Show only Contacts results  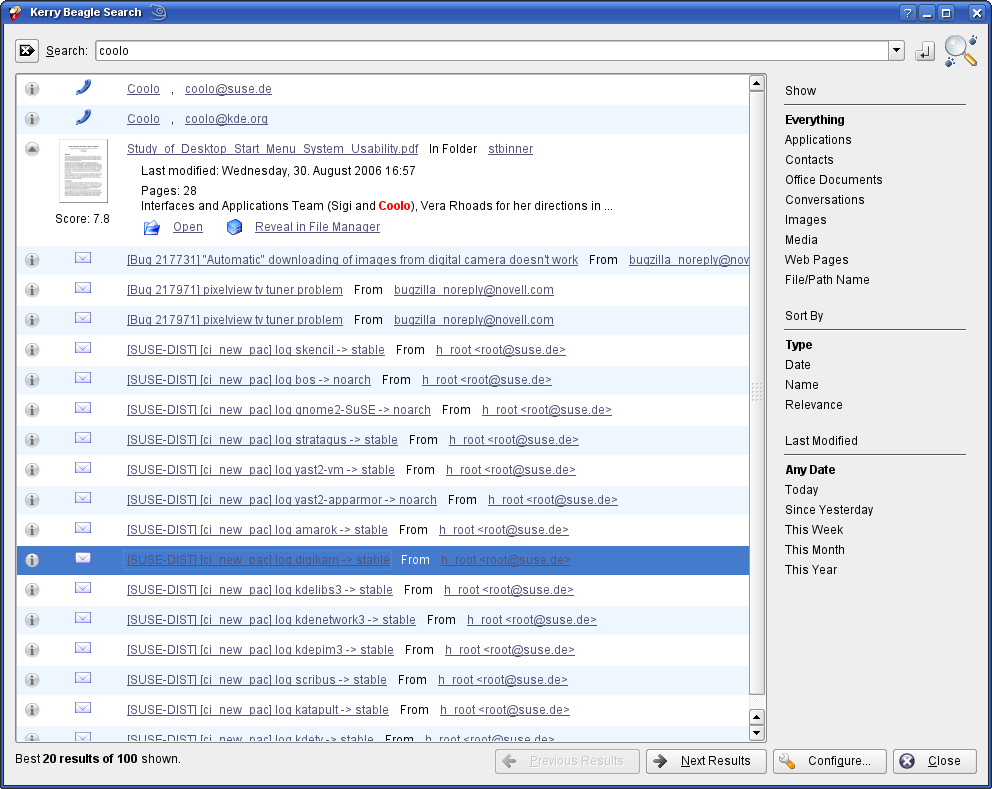pos(809,160)
